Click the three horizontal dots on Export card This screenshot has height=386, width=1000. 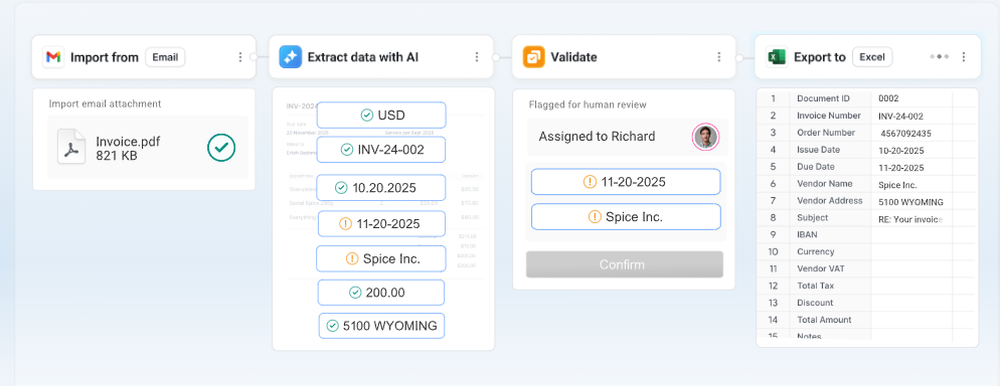click(939, 57)
